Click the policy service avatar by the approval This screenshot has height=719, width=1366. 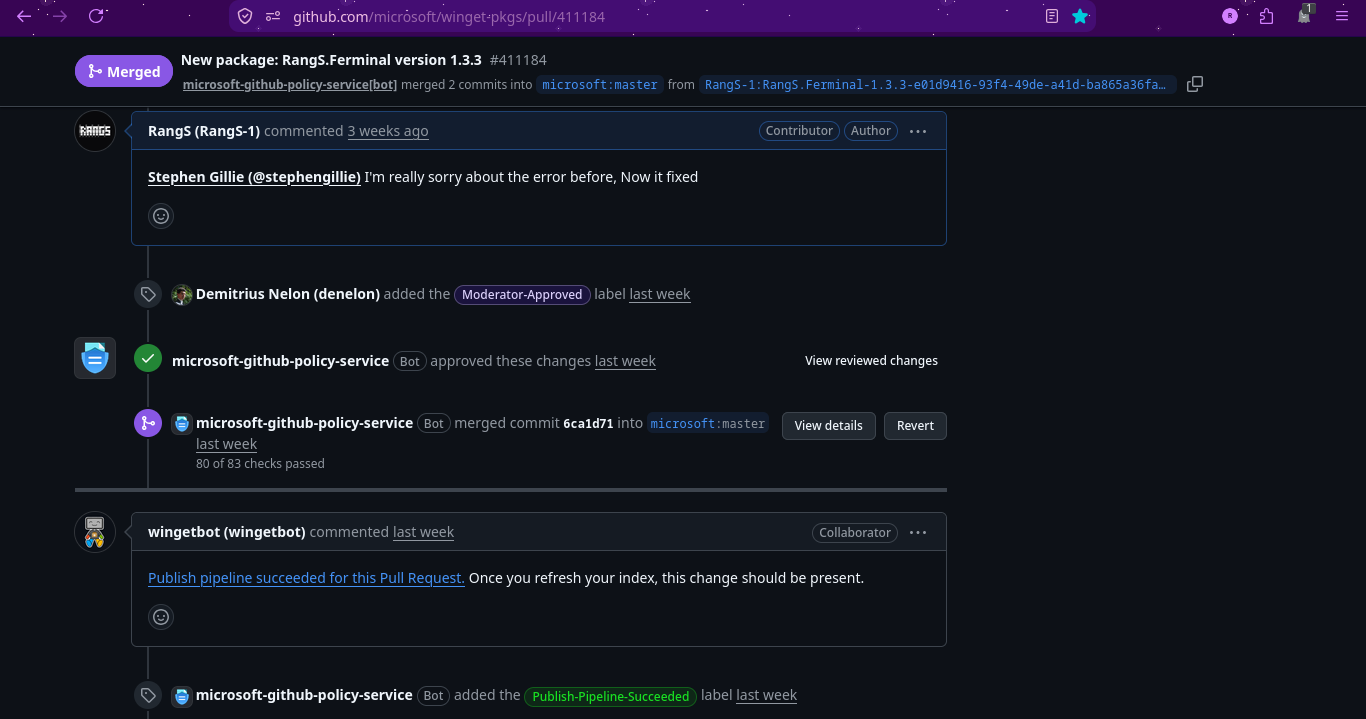coord(95,358)
